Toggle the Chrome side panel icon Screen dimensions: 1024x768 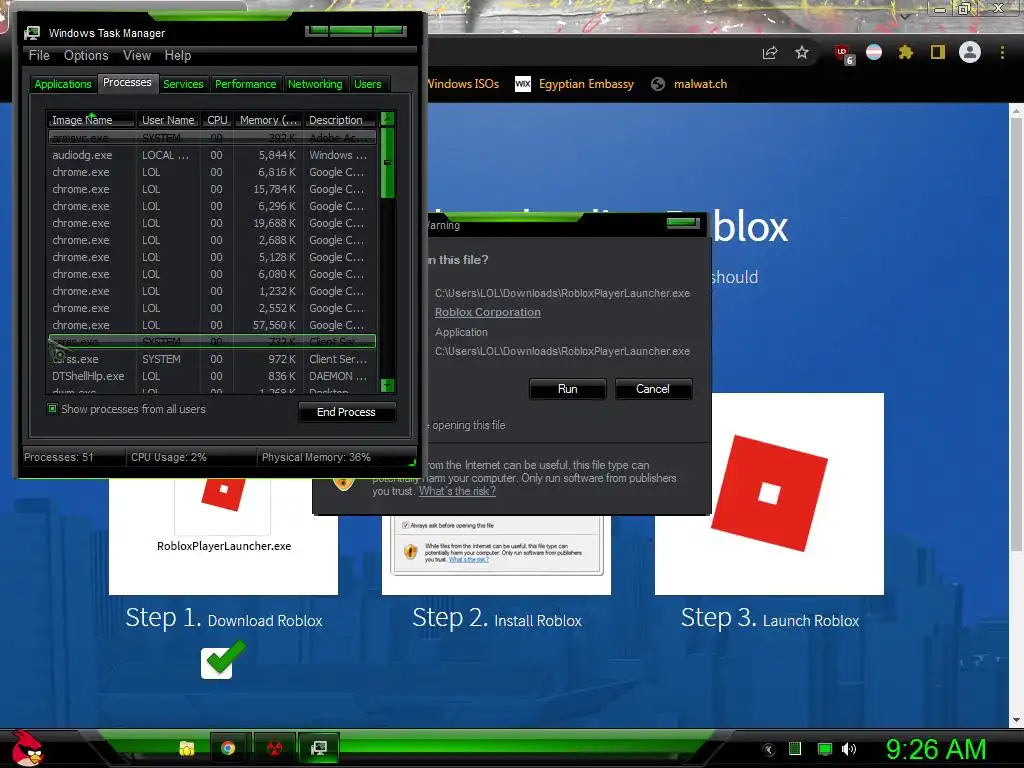(x=938, y=52)
